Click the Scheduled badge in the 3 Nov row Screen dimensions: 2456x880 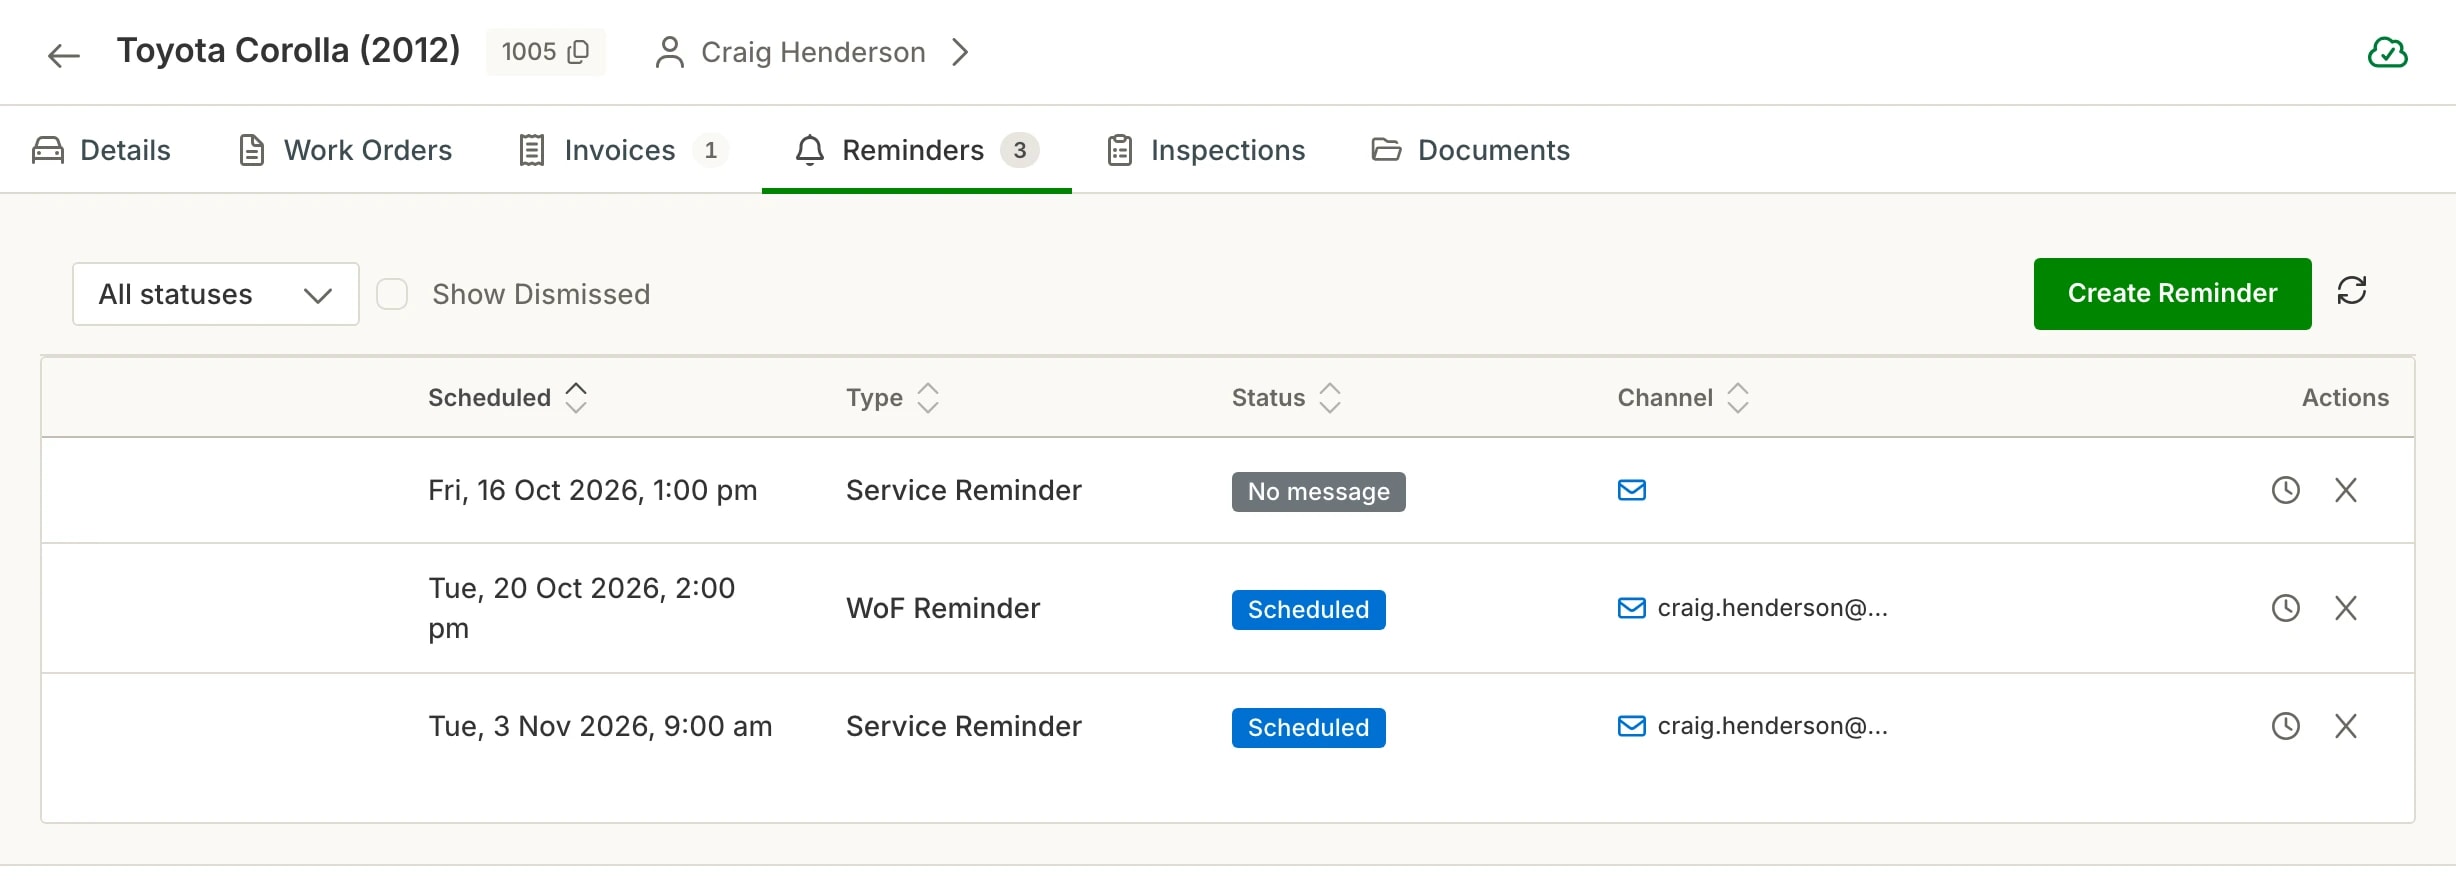click(x=1308, y=728)
